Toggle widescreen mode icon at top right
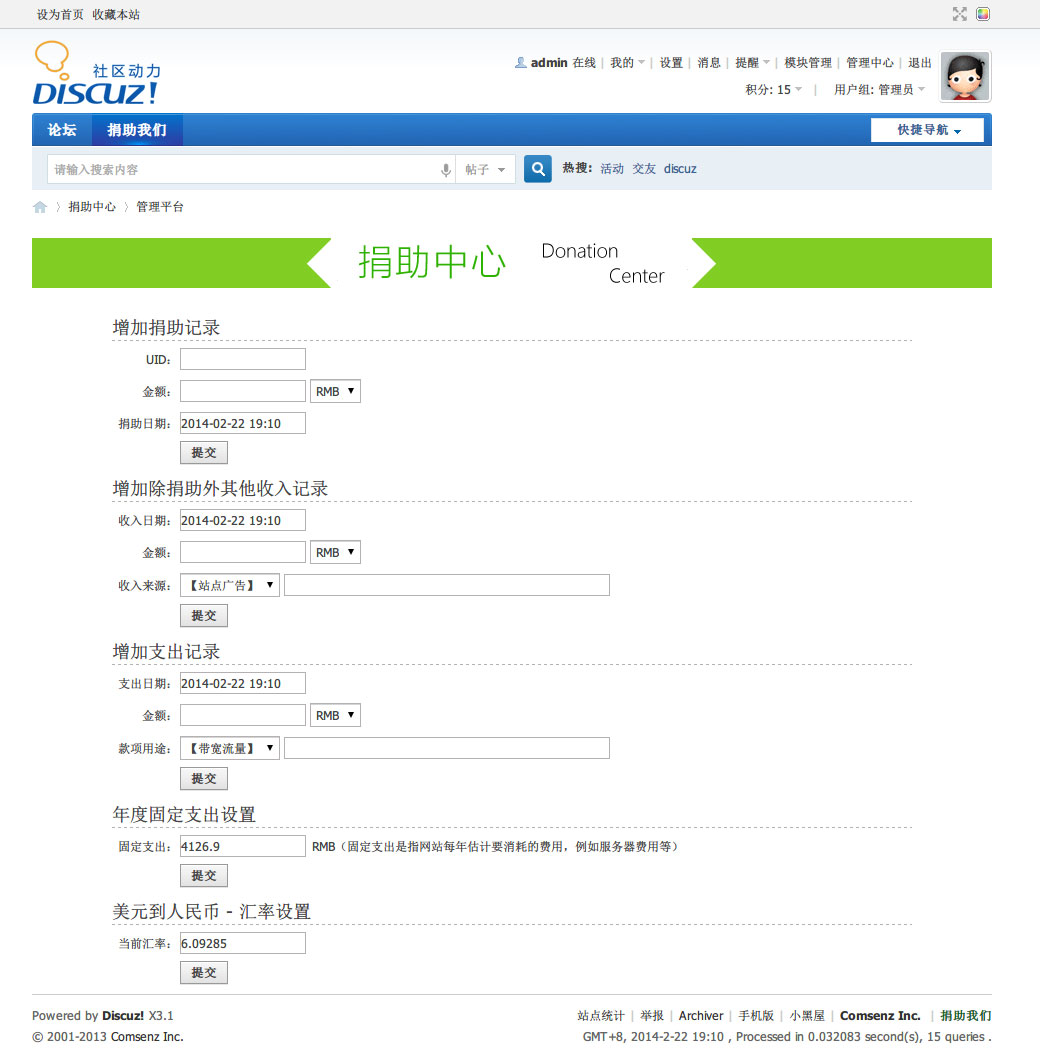This screenshot has width=1040, height=1061. pyautogui.click(x=959, y=14)
